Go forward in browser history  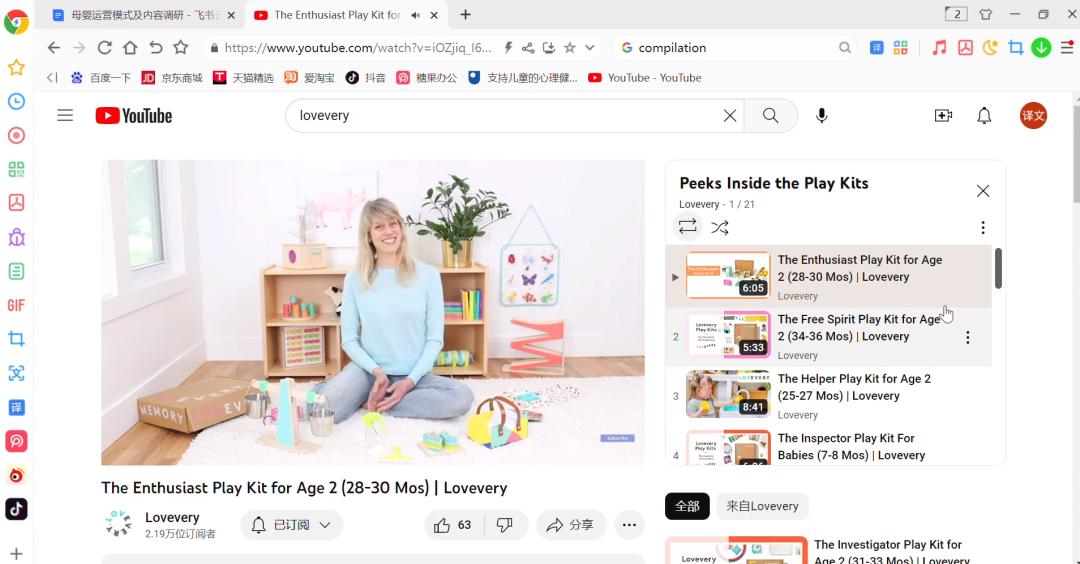click(x=79, y=48)
